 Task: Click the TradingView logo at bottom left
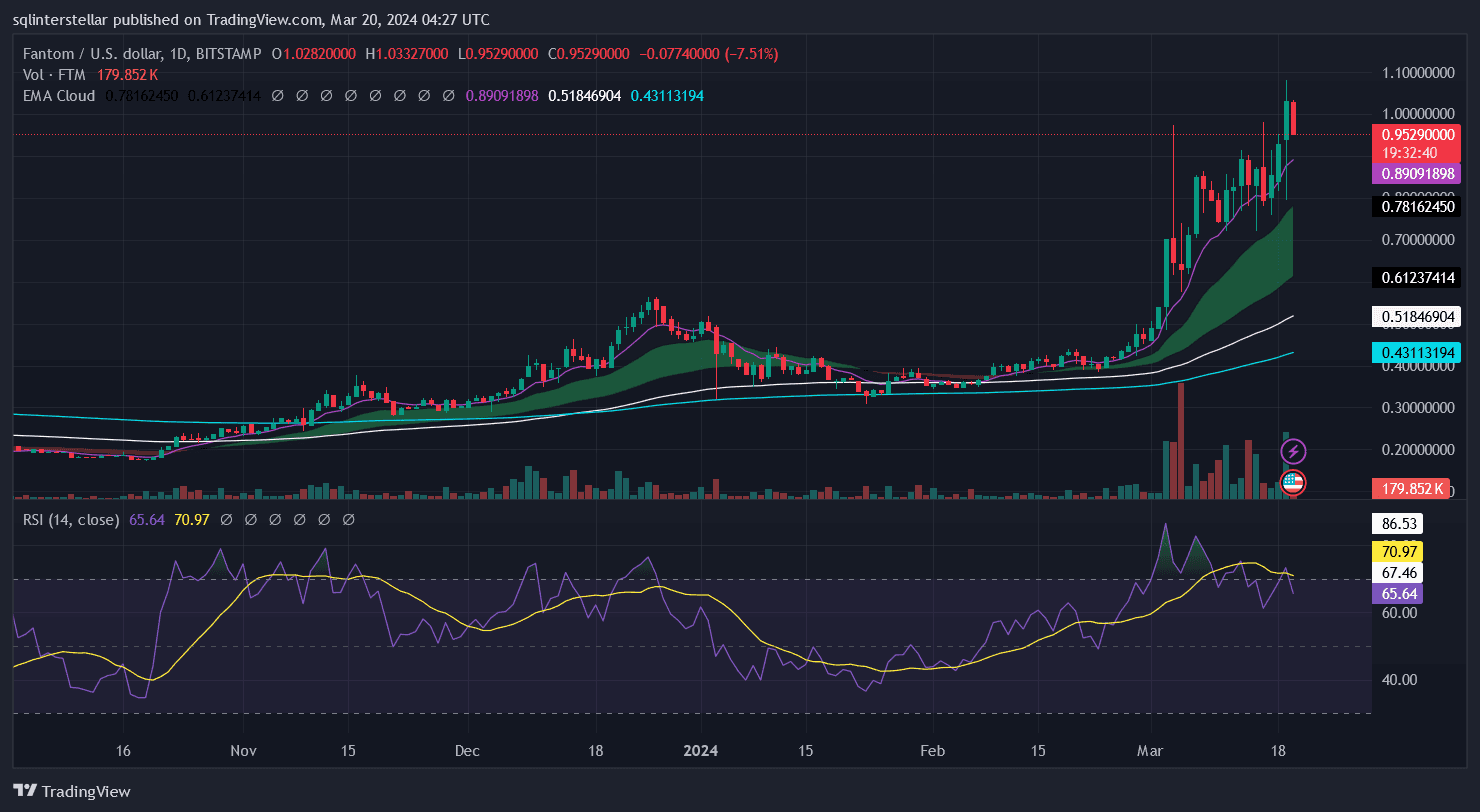point(72,791)
